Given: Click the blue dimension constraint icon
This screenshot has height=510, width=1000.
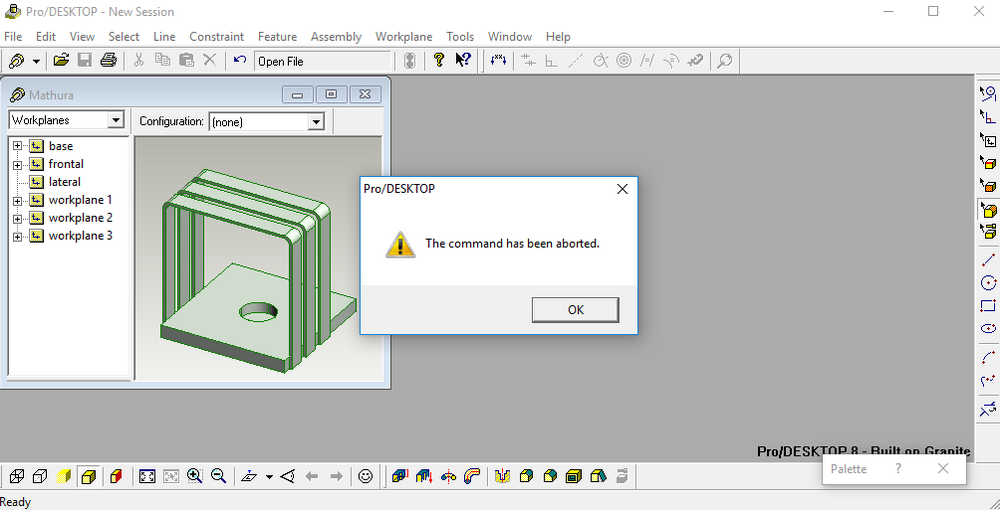Looking at the screenshot, I should tap(498, 61).
